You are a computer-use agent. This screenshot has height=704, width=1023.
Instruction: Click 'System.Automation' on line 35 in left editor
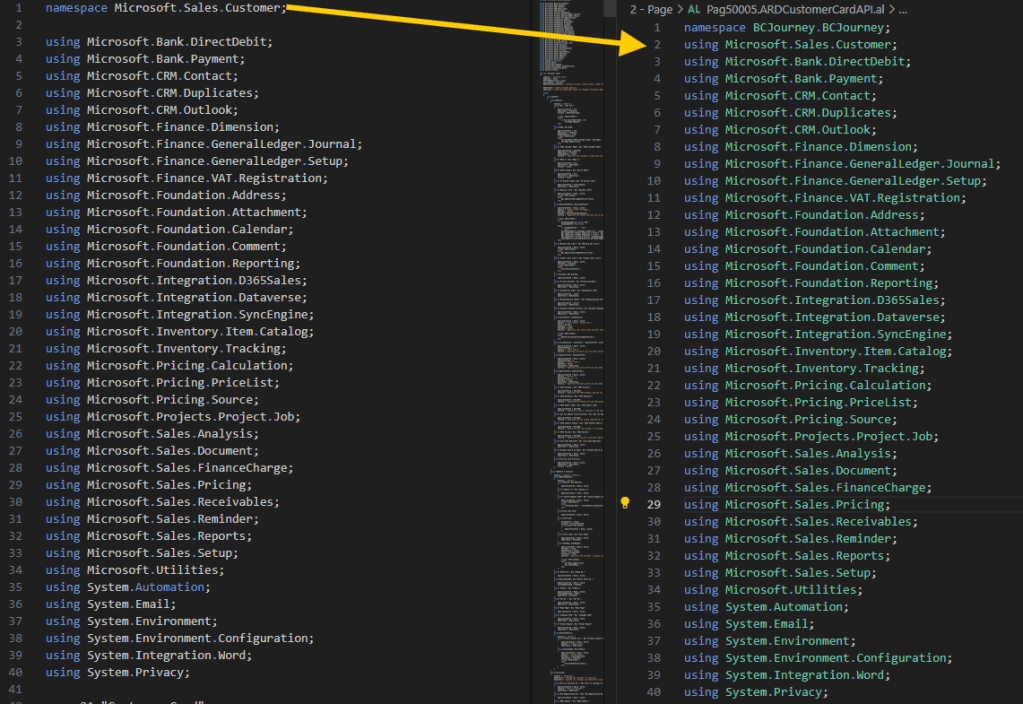click(148, 587)
